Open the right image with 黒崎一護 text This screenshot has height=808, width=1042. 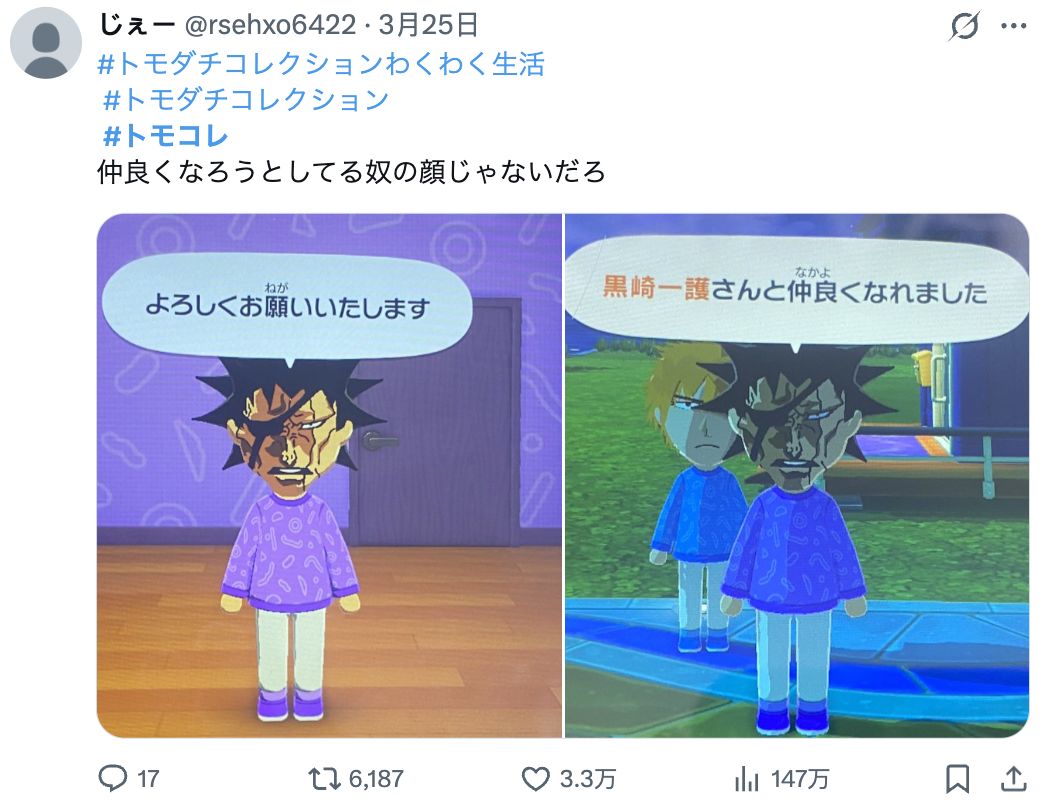tap(797, 476)
